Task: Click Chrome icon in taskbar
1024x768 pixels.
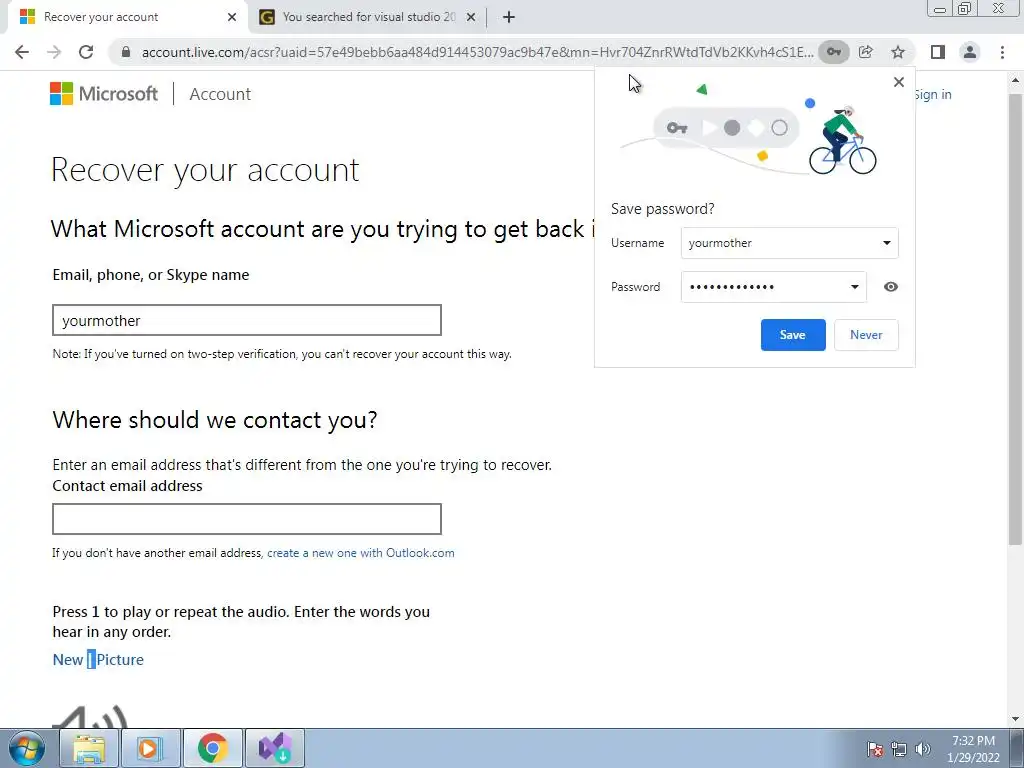Action: click(x=212, y=748)
